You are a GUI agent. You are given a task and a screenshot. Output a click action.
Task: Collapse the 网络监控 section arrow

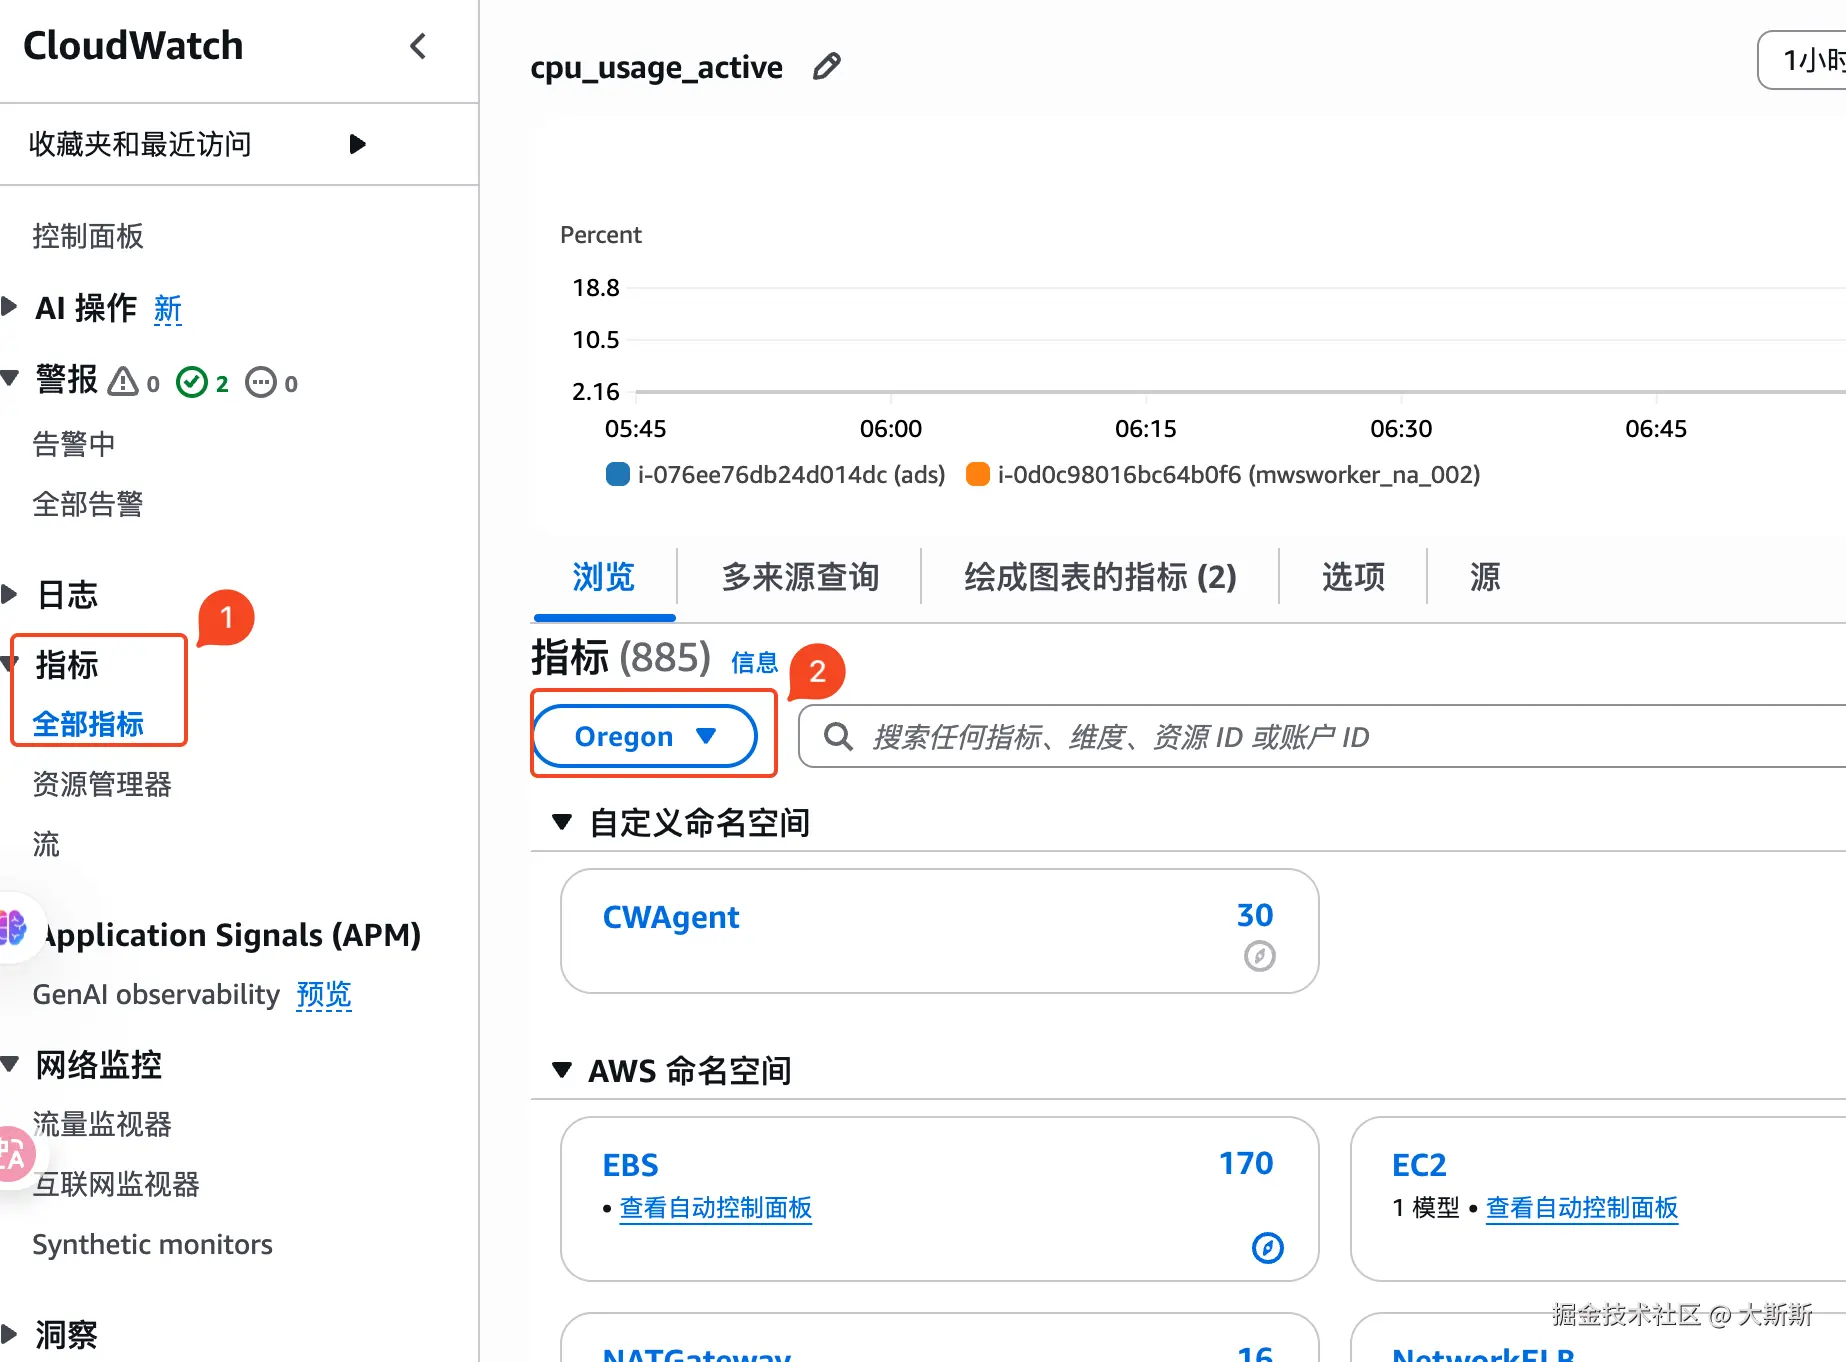10,1064
